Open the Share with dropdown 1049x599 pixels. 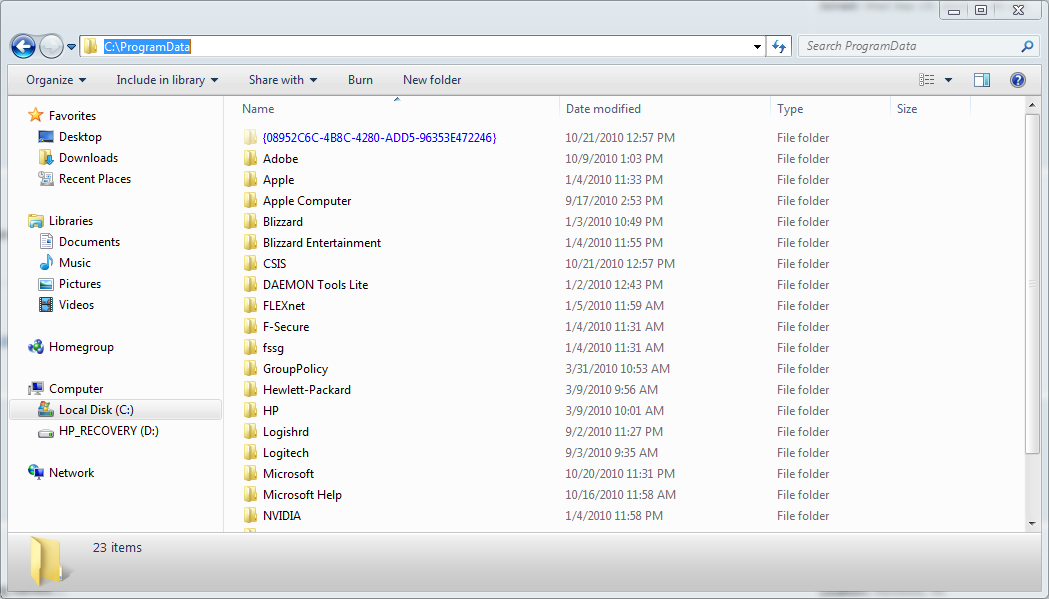[283, 80]
